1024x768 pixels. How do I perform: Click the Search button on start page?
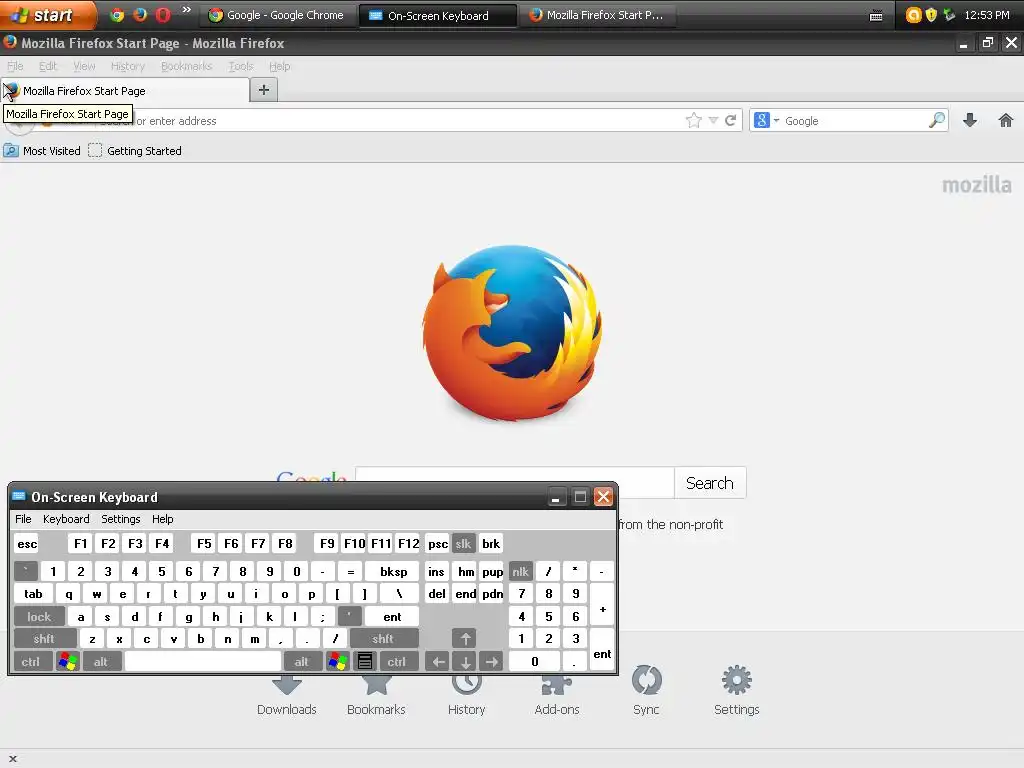(x=710, y=483)
